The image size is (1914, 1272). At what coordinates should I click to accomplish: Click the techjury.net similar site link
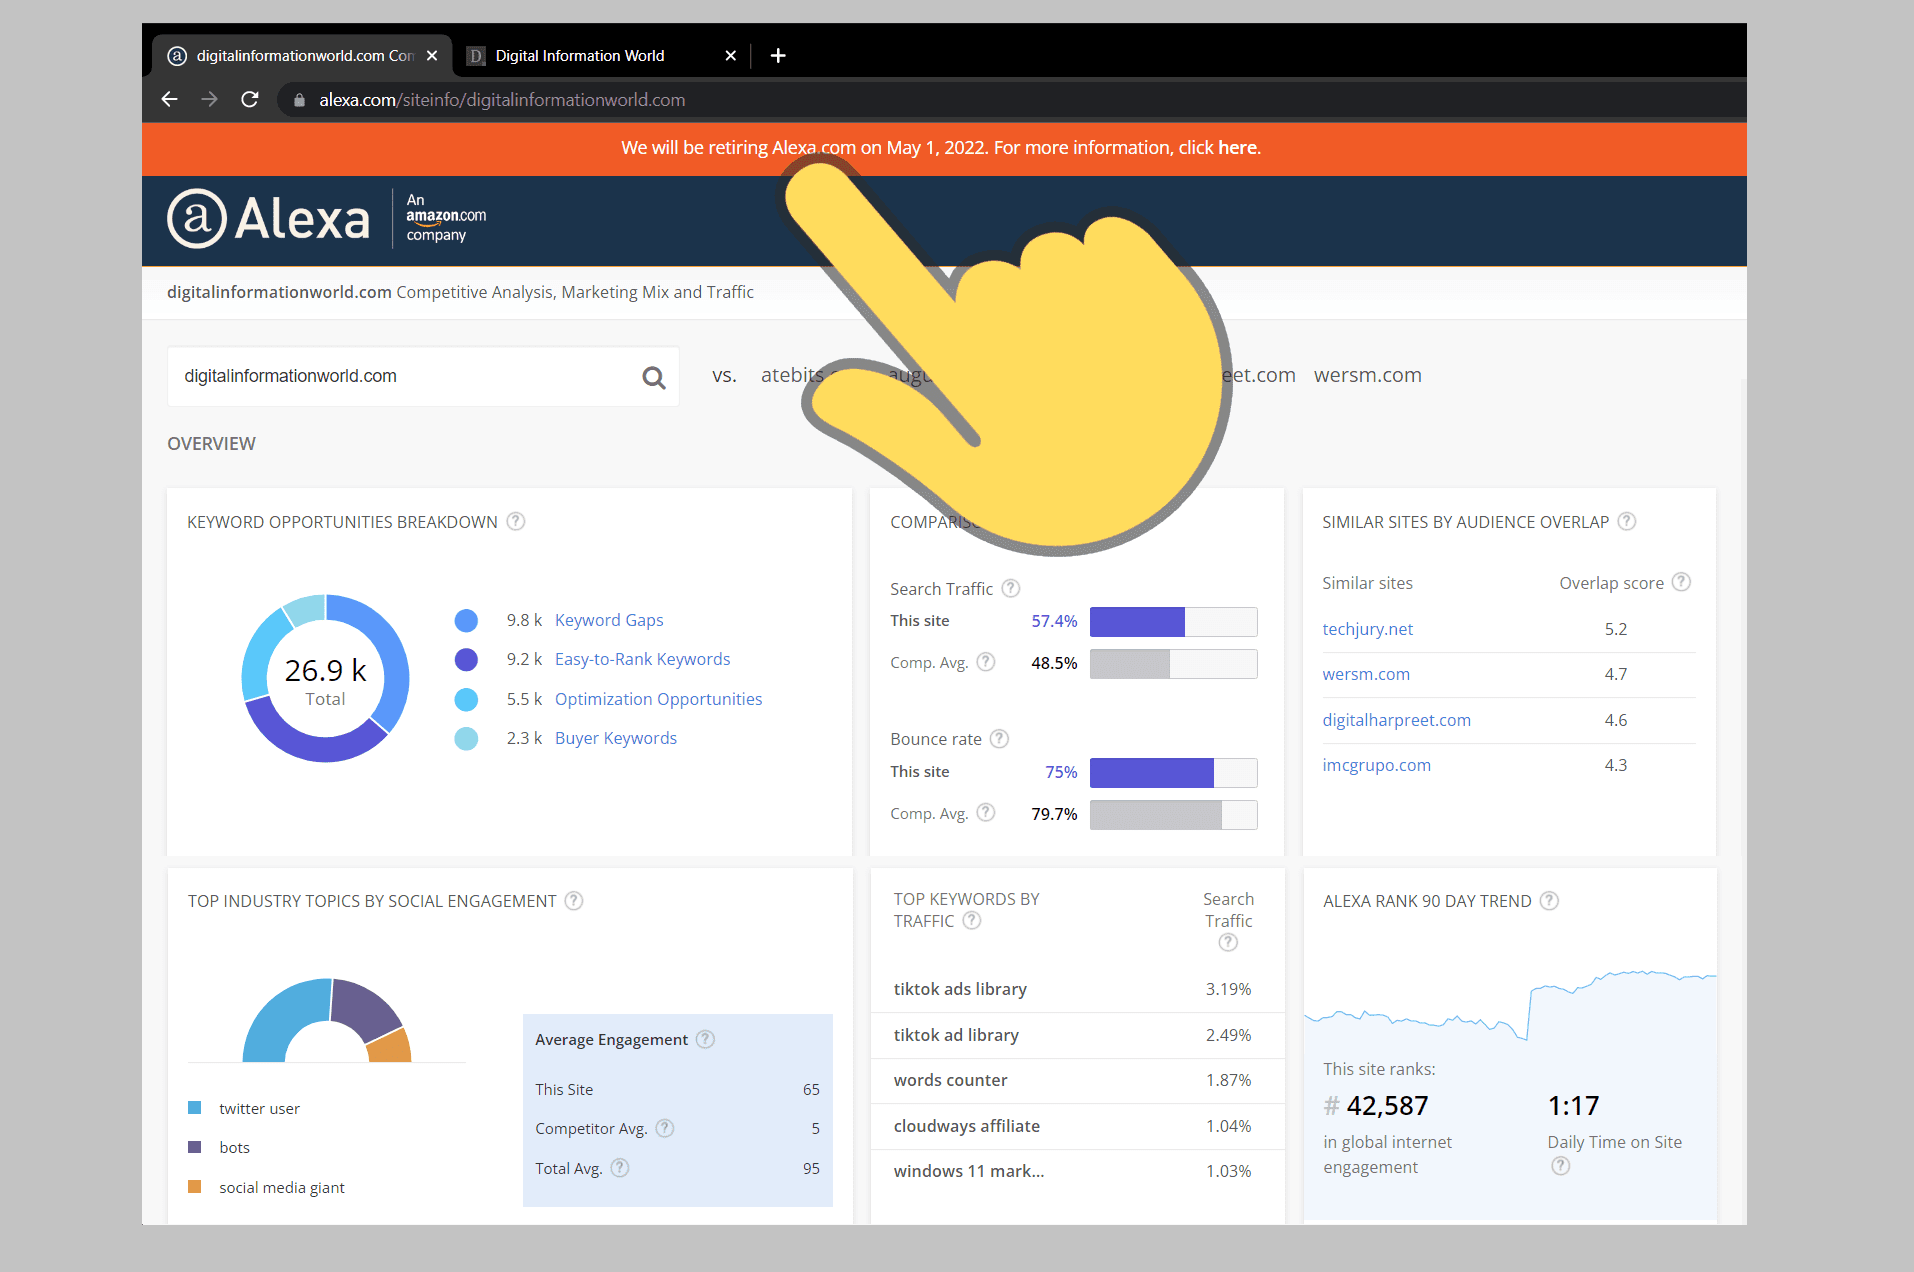point(1367,629)
